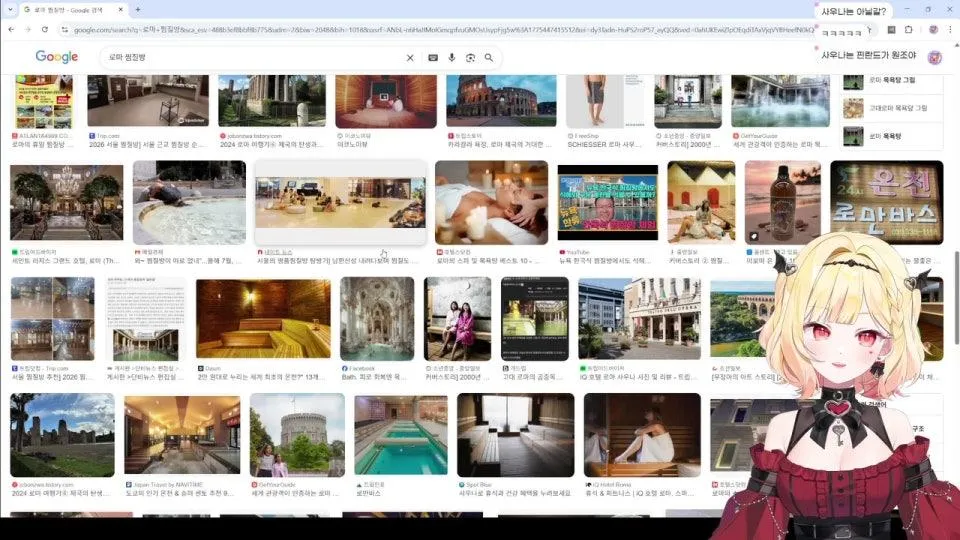Open the turquoise indoor pool image

coord(400,435)
